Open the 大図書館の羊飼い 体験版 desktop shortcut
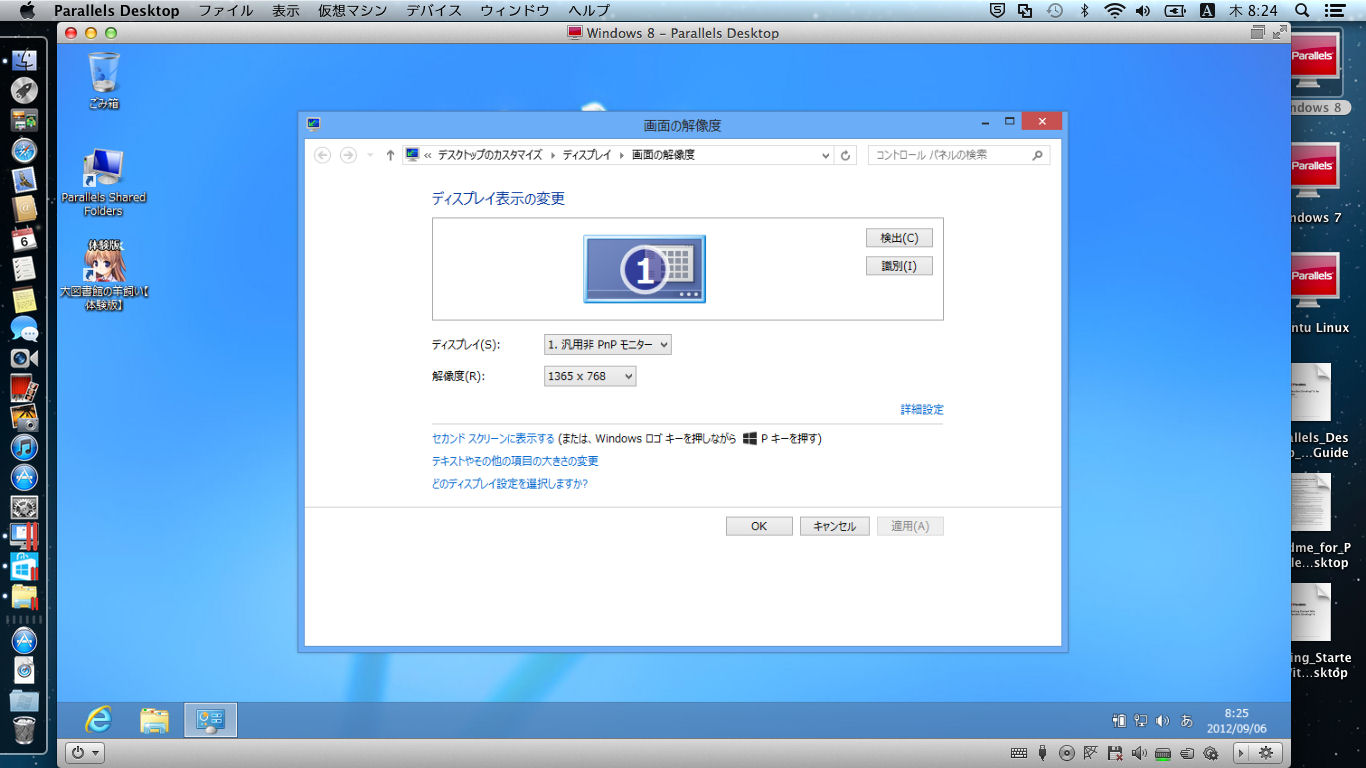 104,274
